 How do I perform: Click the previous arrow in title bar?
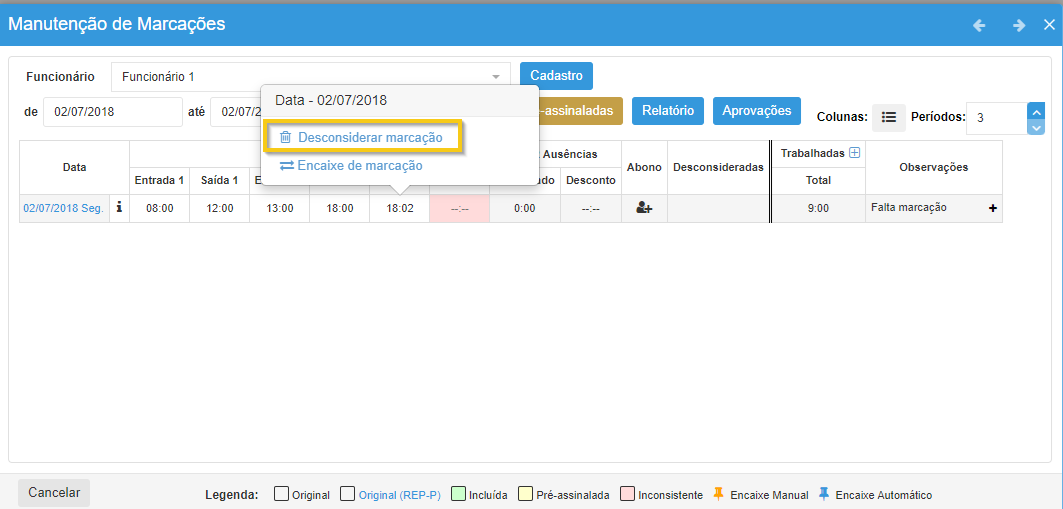tap(979, 25)
